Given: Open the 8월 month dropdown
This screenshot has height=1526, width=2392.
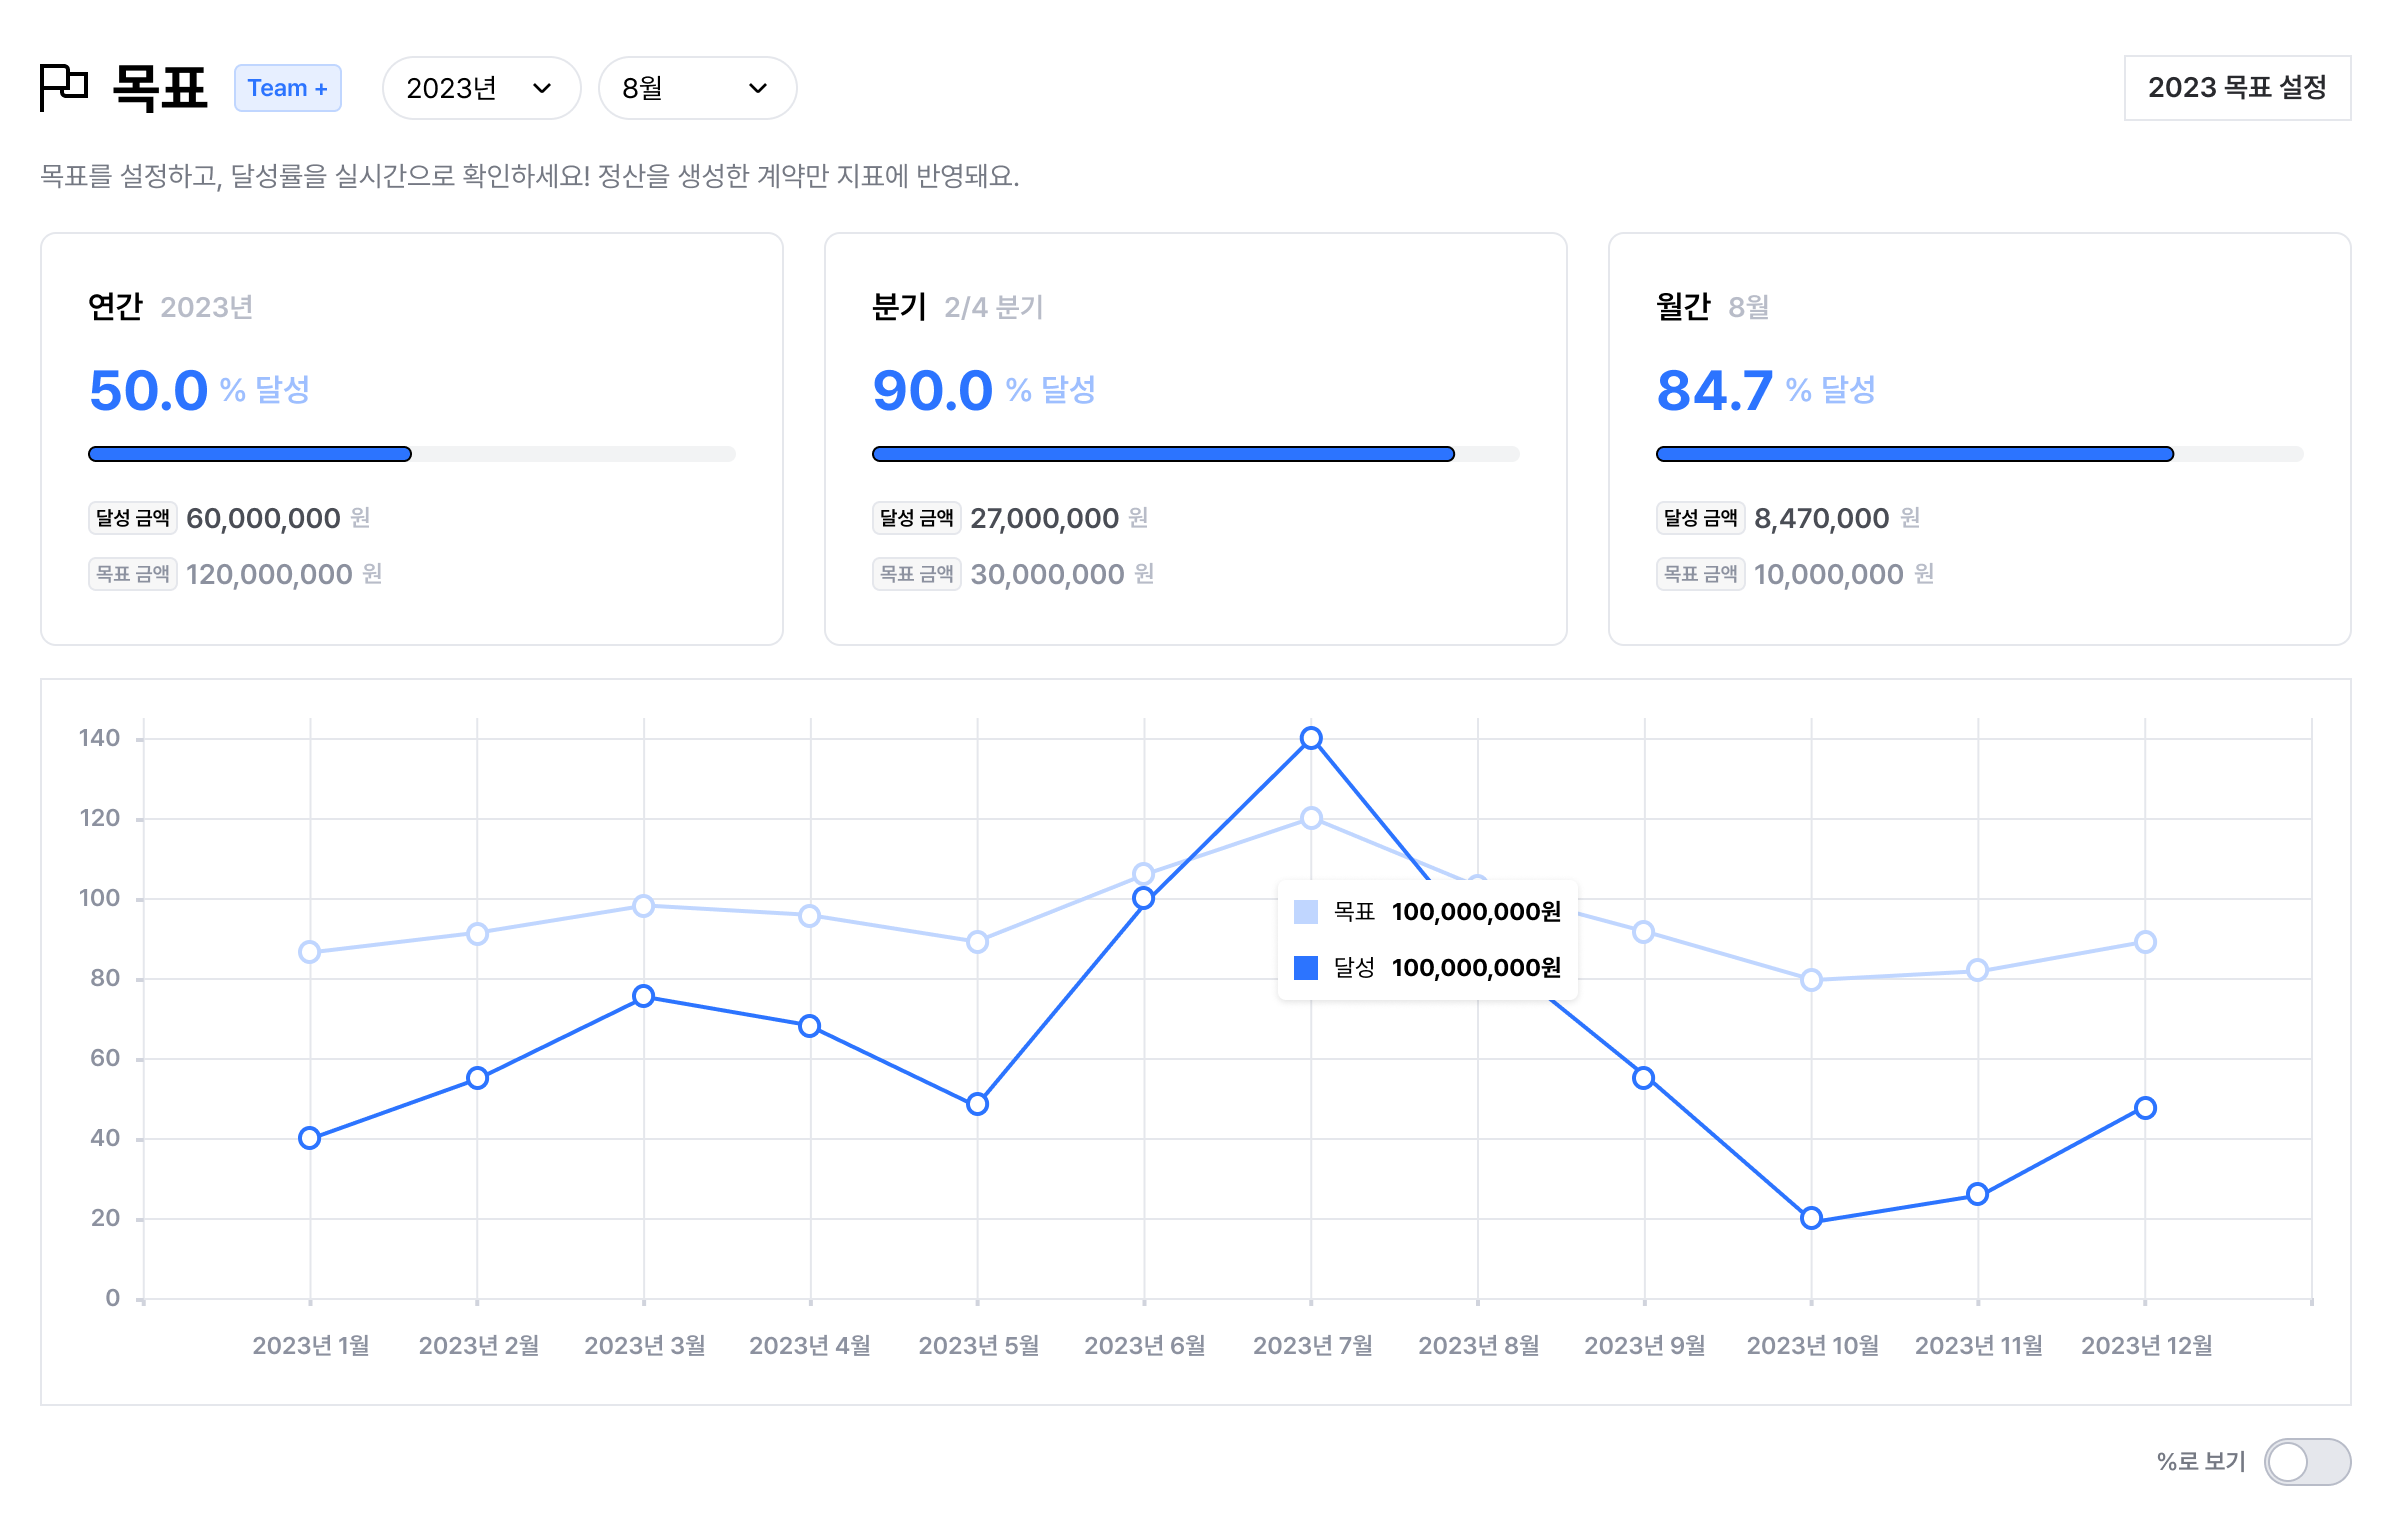Looking at the screenshot, I should [697, 88].
